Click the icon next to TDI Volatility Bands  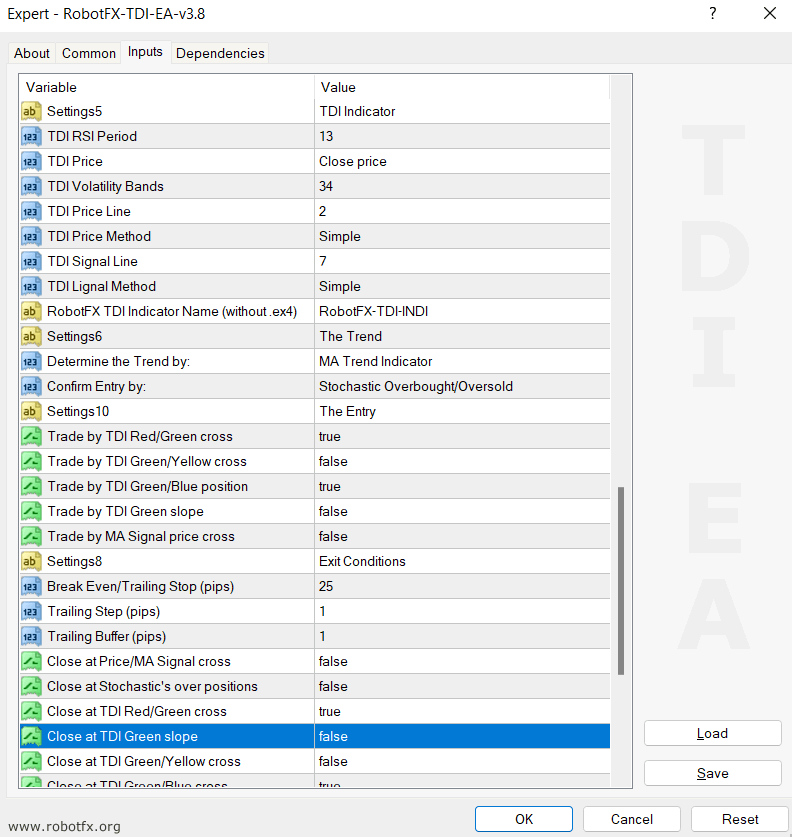31,186
